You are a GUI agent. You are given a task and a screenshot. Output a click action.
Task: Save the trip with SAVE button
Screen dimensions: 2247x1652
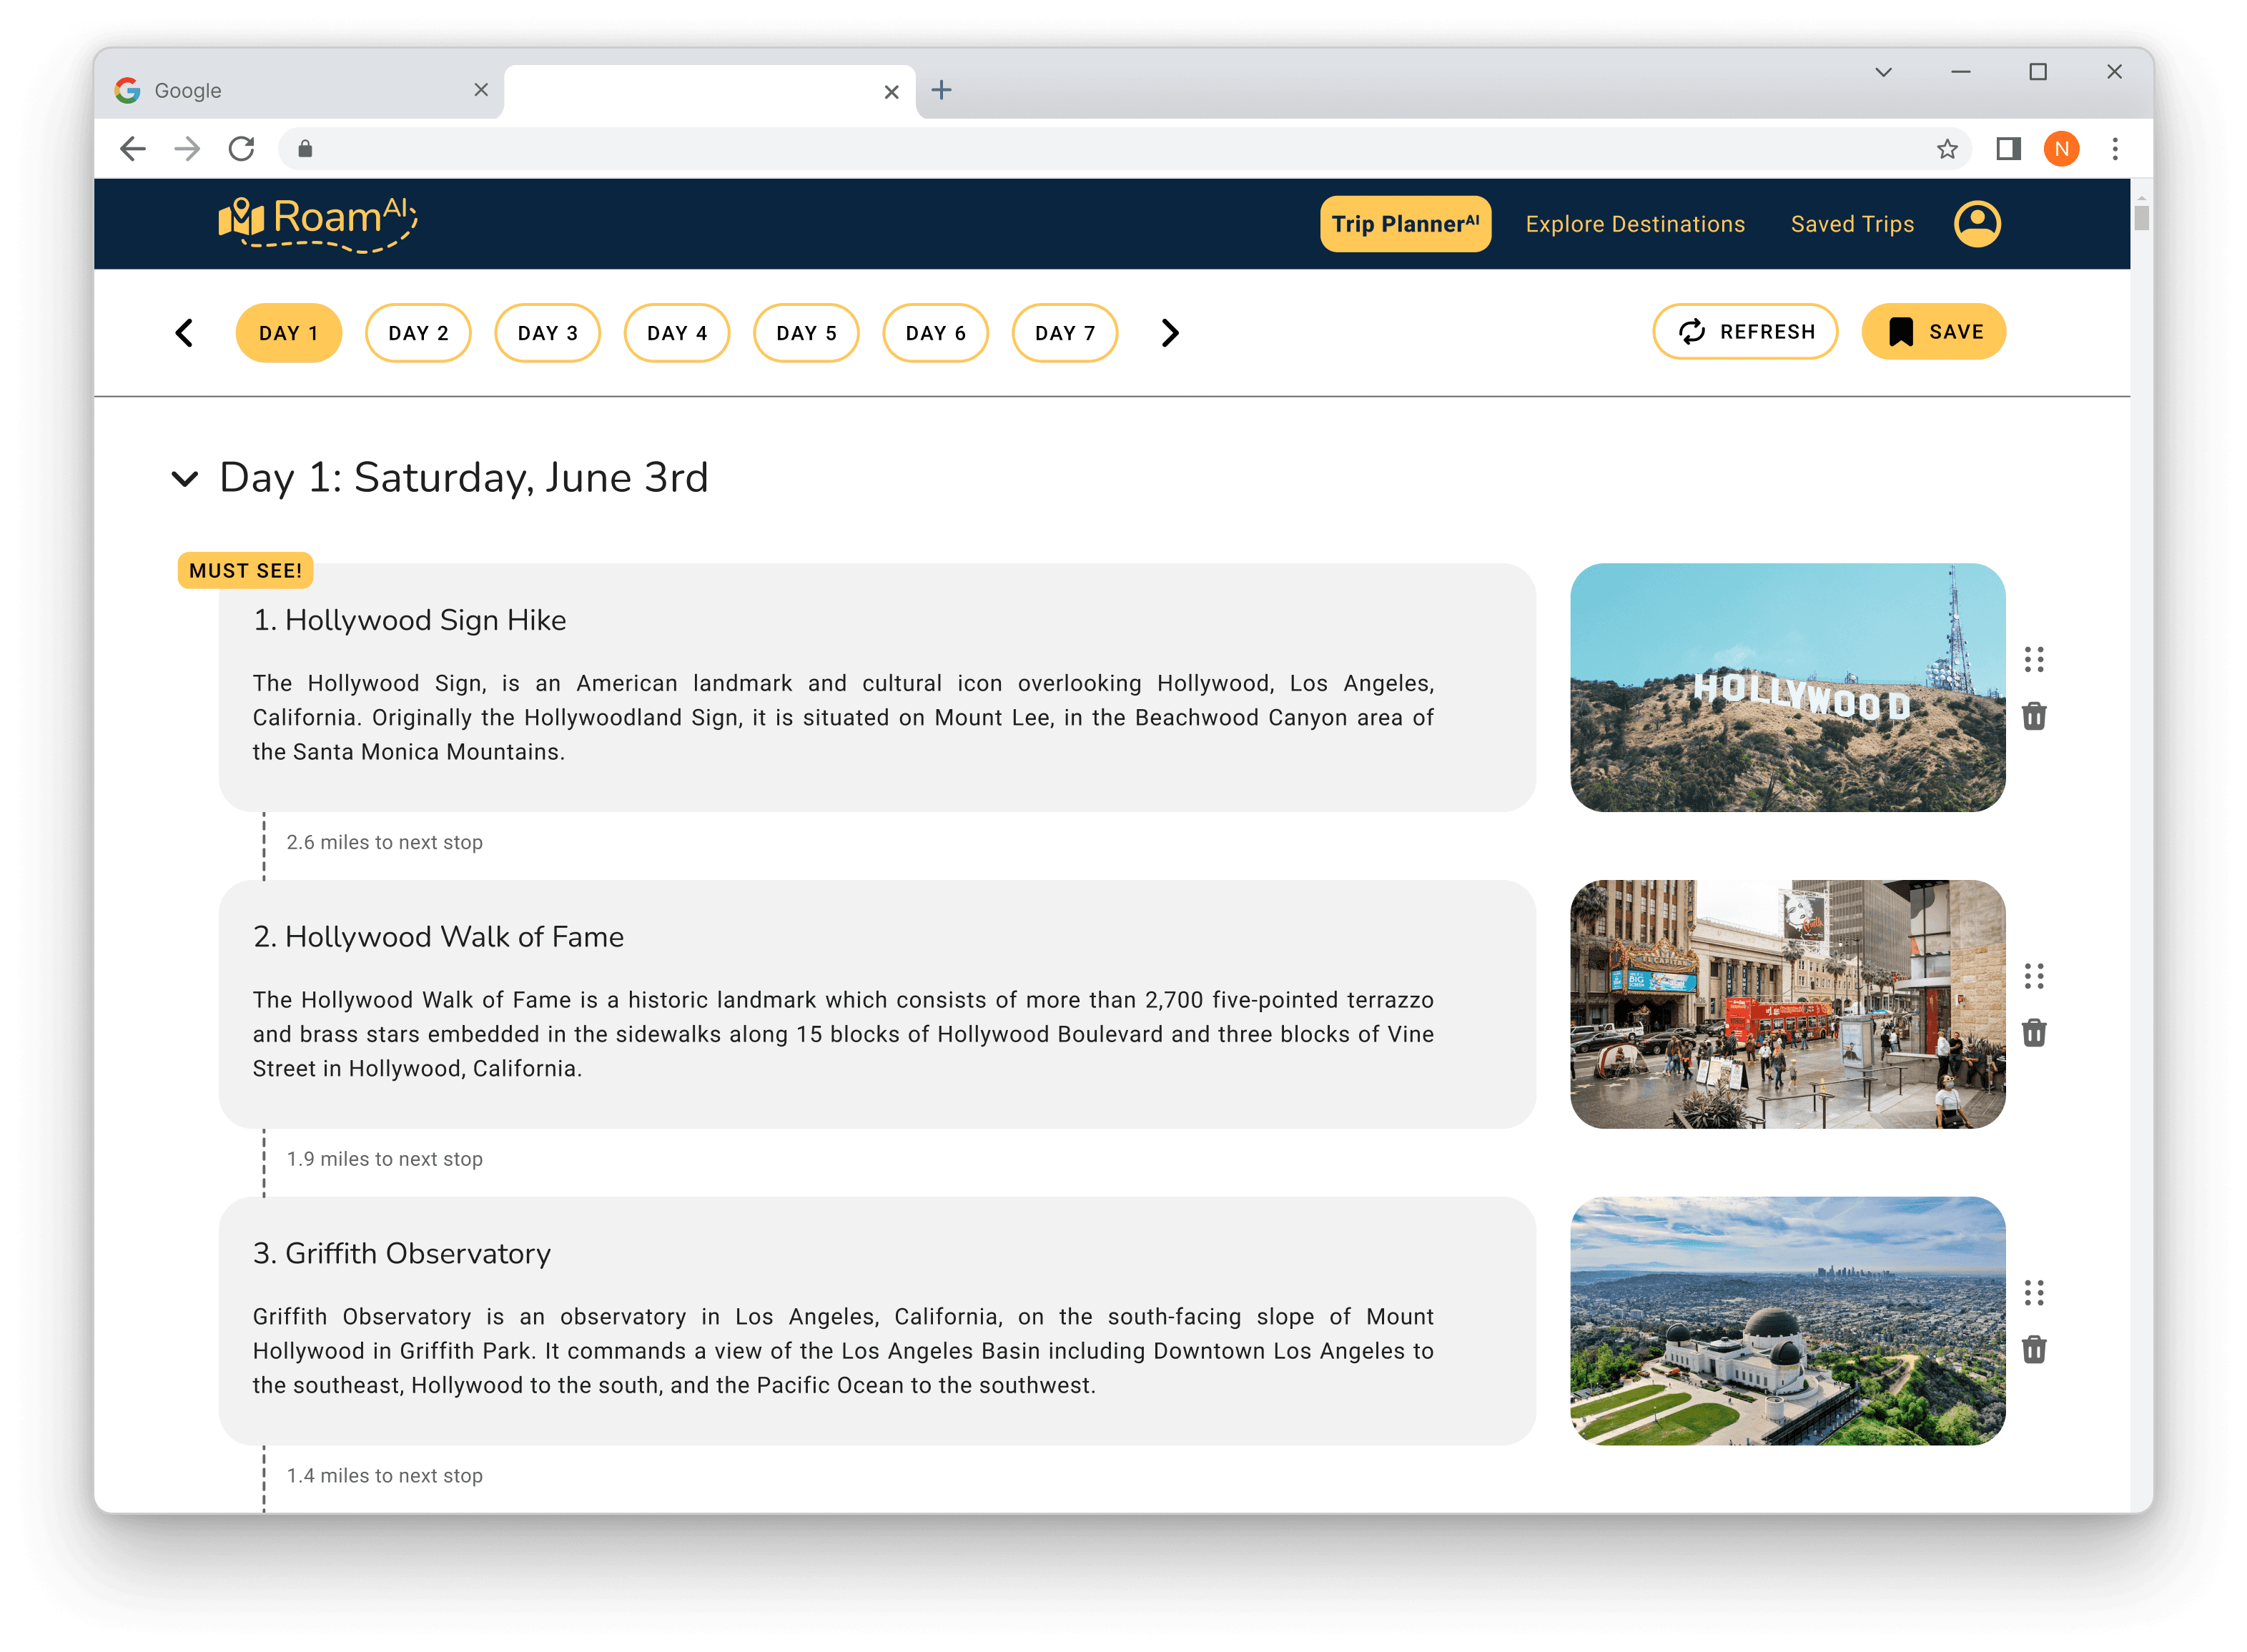click(1933, 332)
